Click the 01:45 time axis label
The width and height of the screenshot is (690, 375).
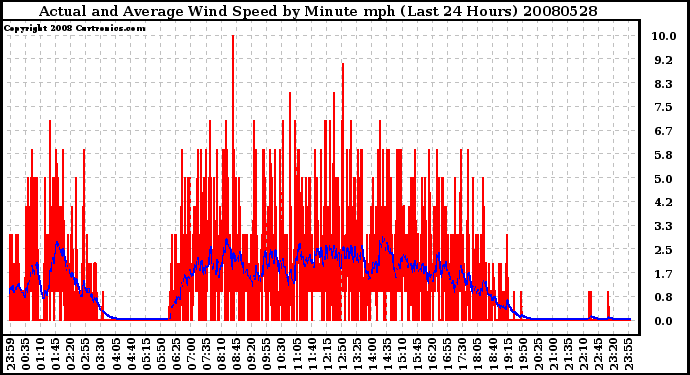pyautogui.click(x=55, y=354)
